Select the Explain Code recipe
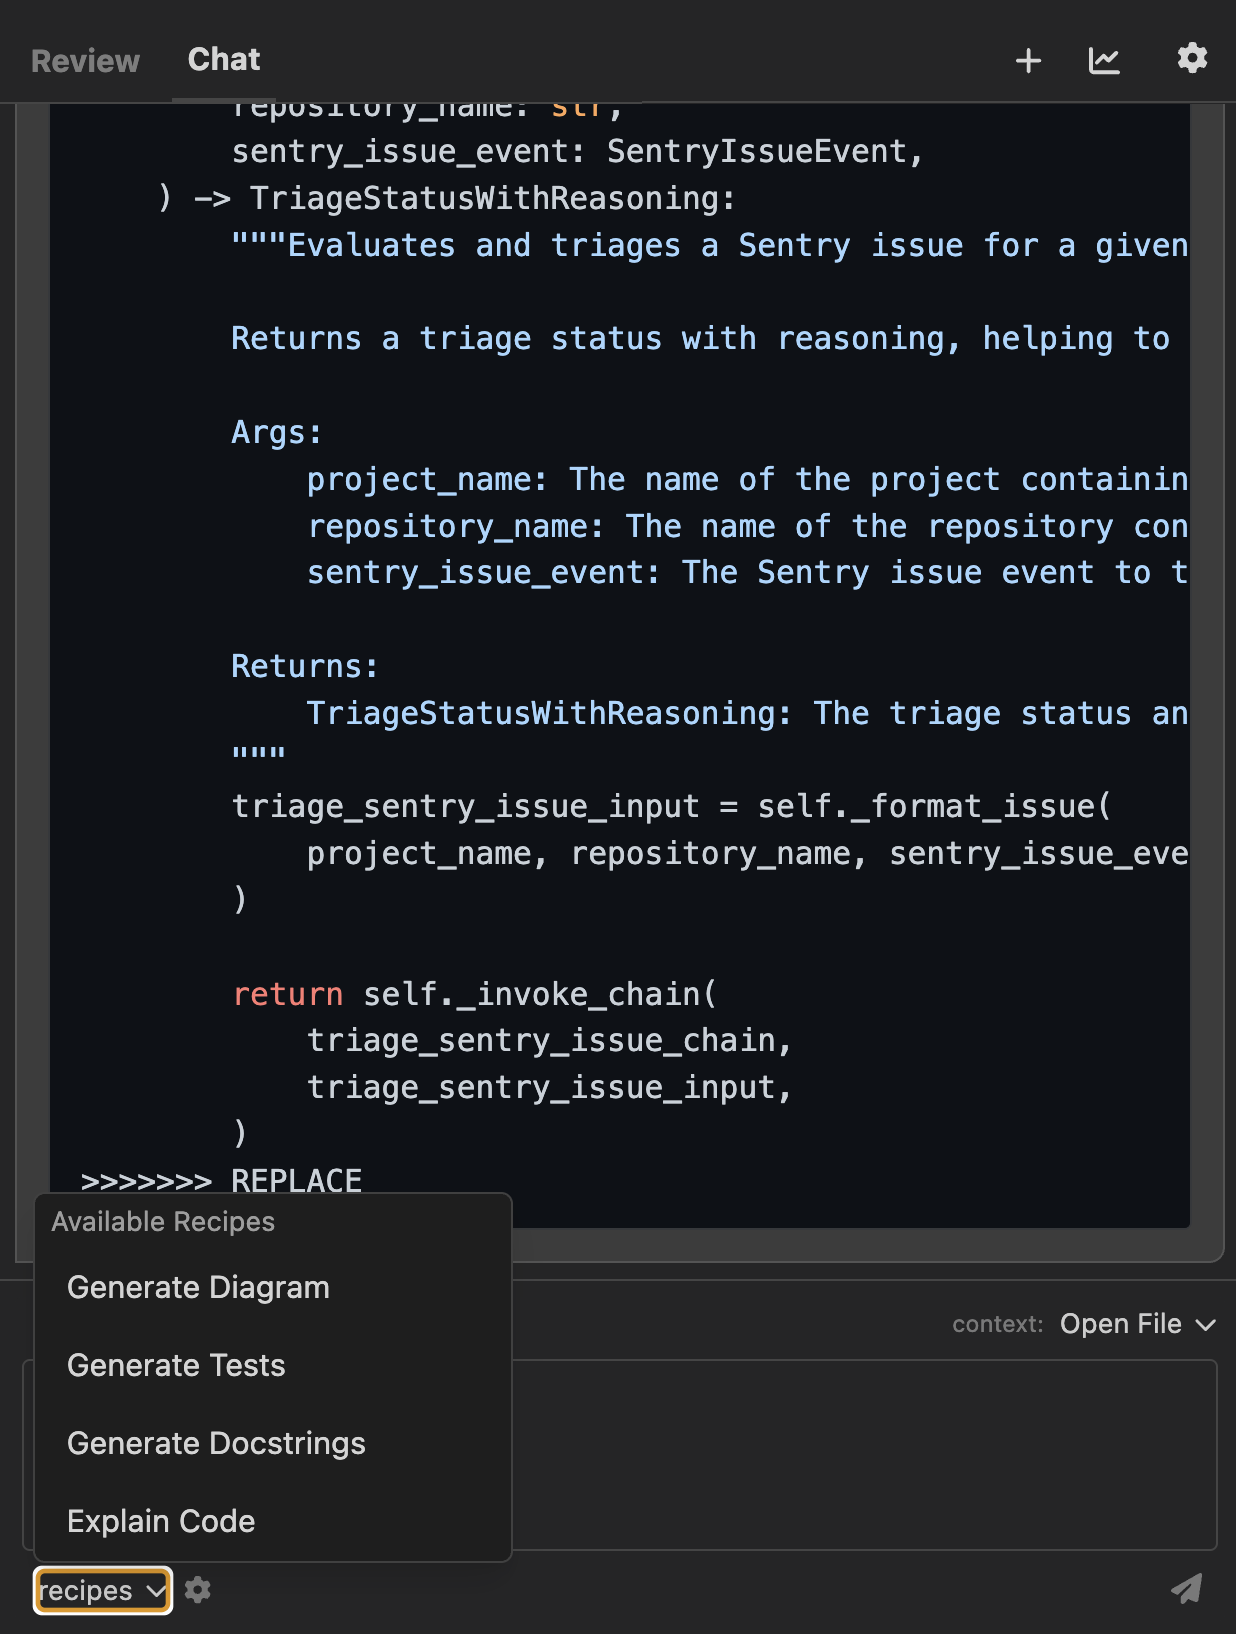Image resolution: width=1236 pixels, height=1634 pixels. click(x=161, y=1521)
